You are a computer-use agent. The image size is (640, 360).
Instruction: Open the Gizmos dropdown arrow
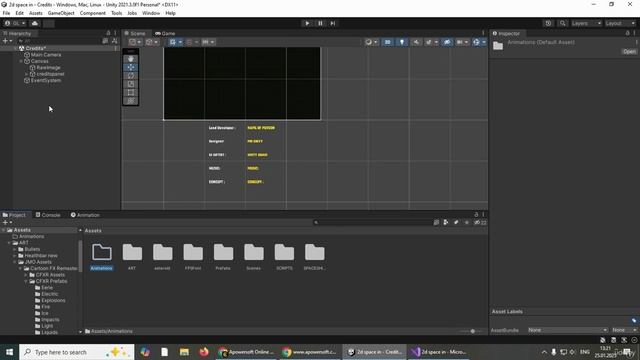pyautogui.click(x=484, y=42)
